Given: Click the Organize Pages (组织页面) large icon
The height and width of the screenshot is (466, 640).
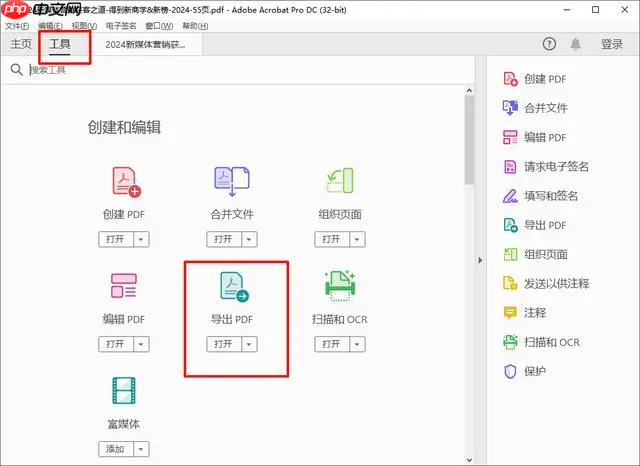Looking at the screenshot, I should point(340,181).
